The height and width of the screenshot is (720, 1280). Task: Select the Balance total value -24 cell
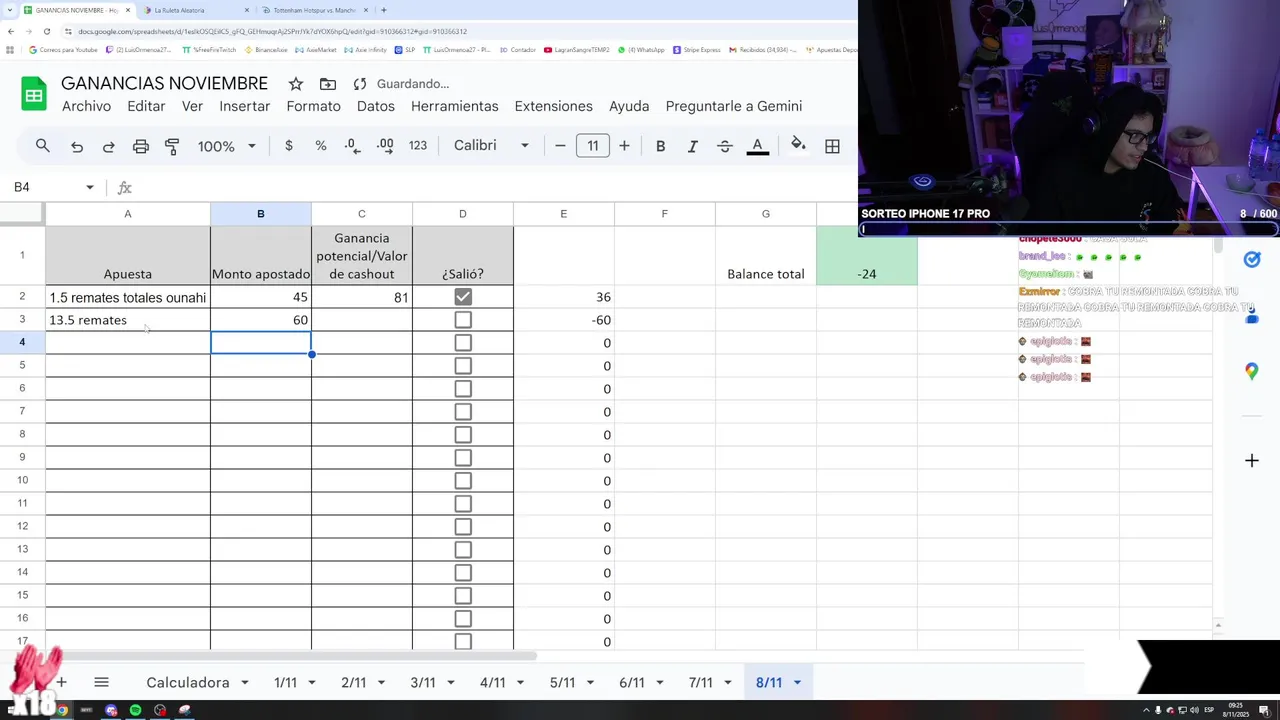point(867,256)
